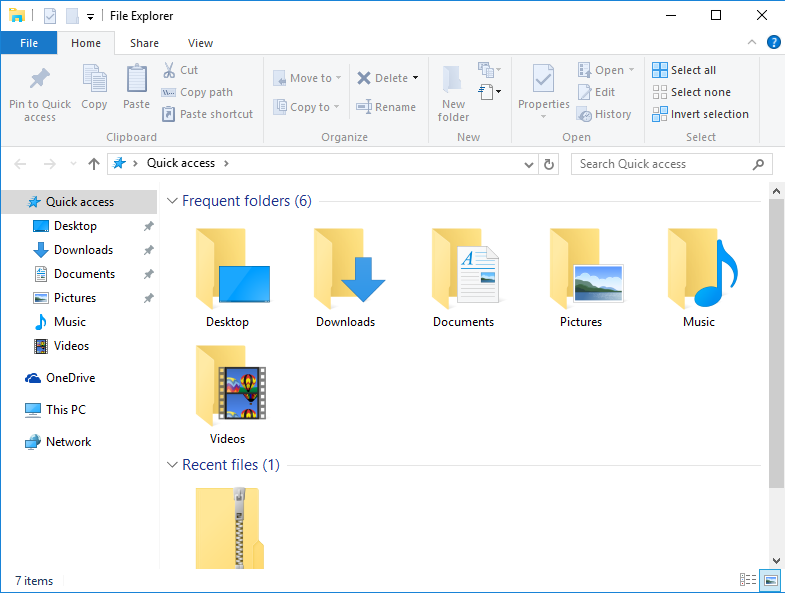Switch to Details view in status bar
Screen dimensions: 785x593
tap(748, 580)
